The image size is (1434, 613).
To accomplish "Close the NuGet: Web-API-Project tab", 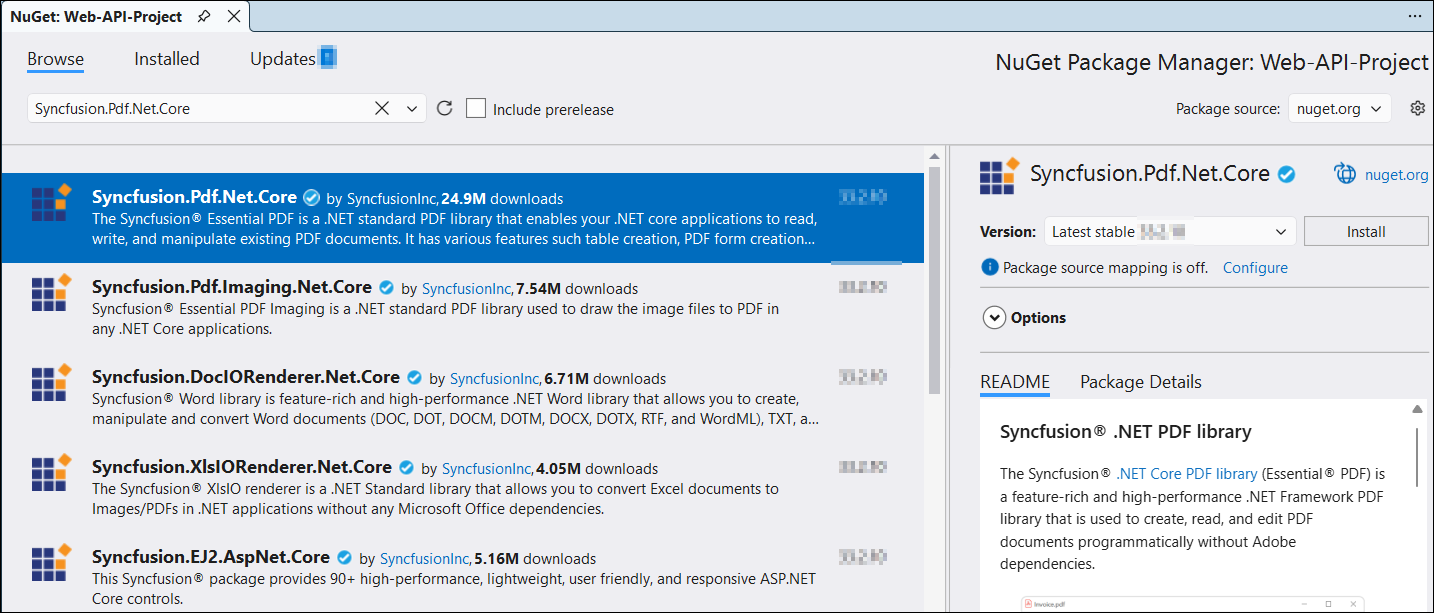I will pos(233,17).
